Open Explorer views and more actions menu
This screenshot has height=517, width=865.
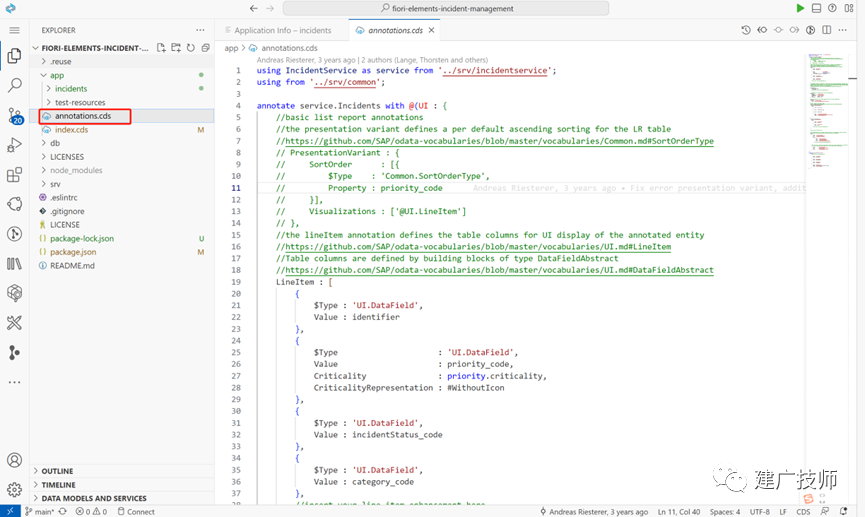point(200,30)
